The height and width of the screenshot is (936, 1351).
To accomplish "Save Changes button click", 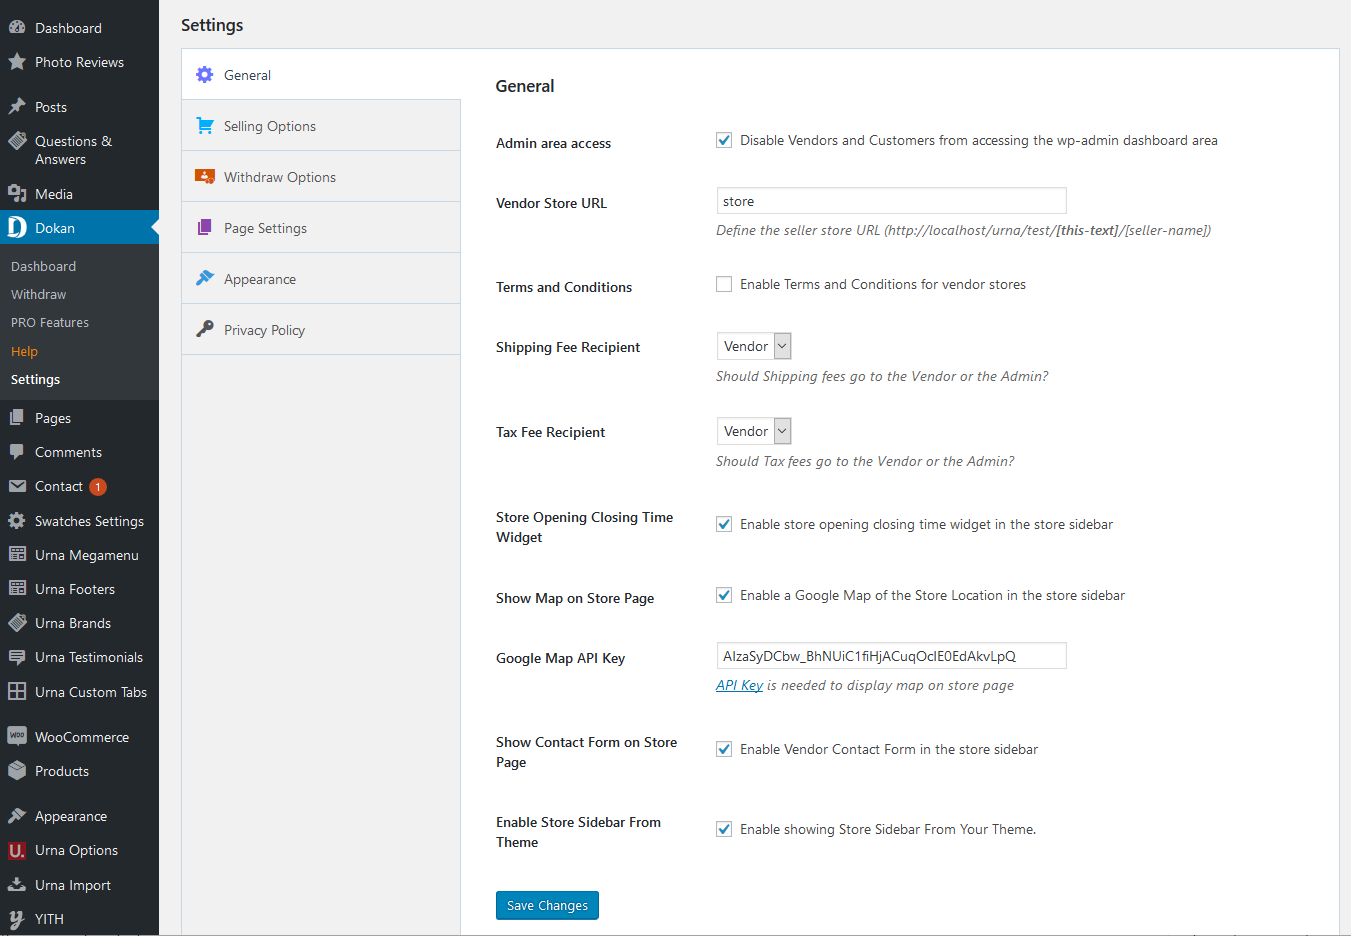I will tap(547, 905).
